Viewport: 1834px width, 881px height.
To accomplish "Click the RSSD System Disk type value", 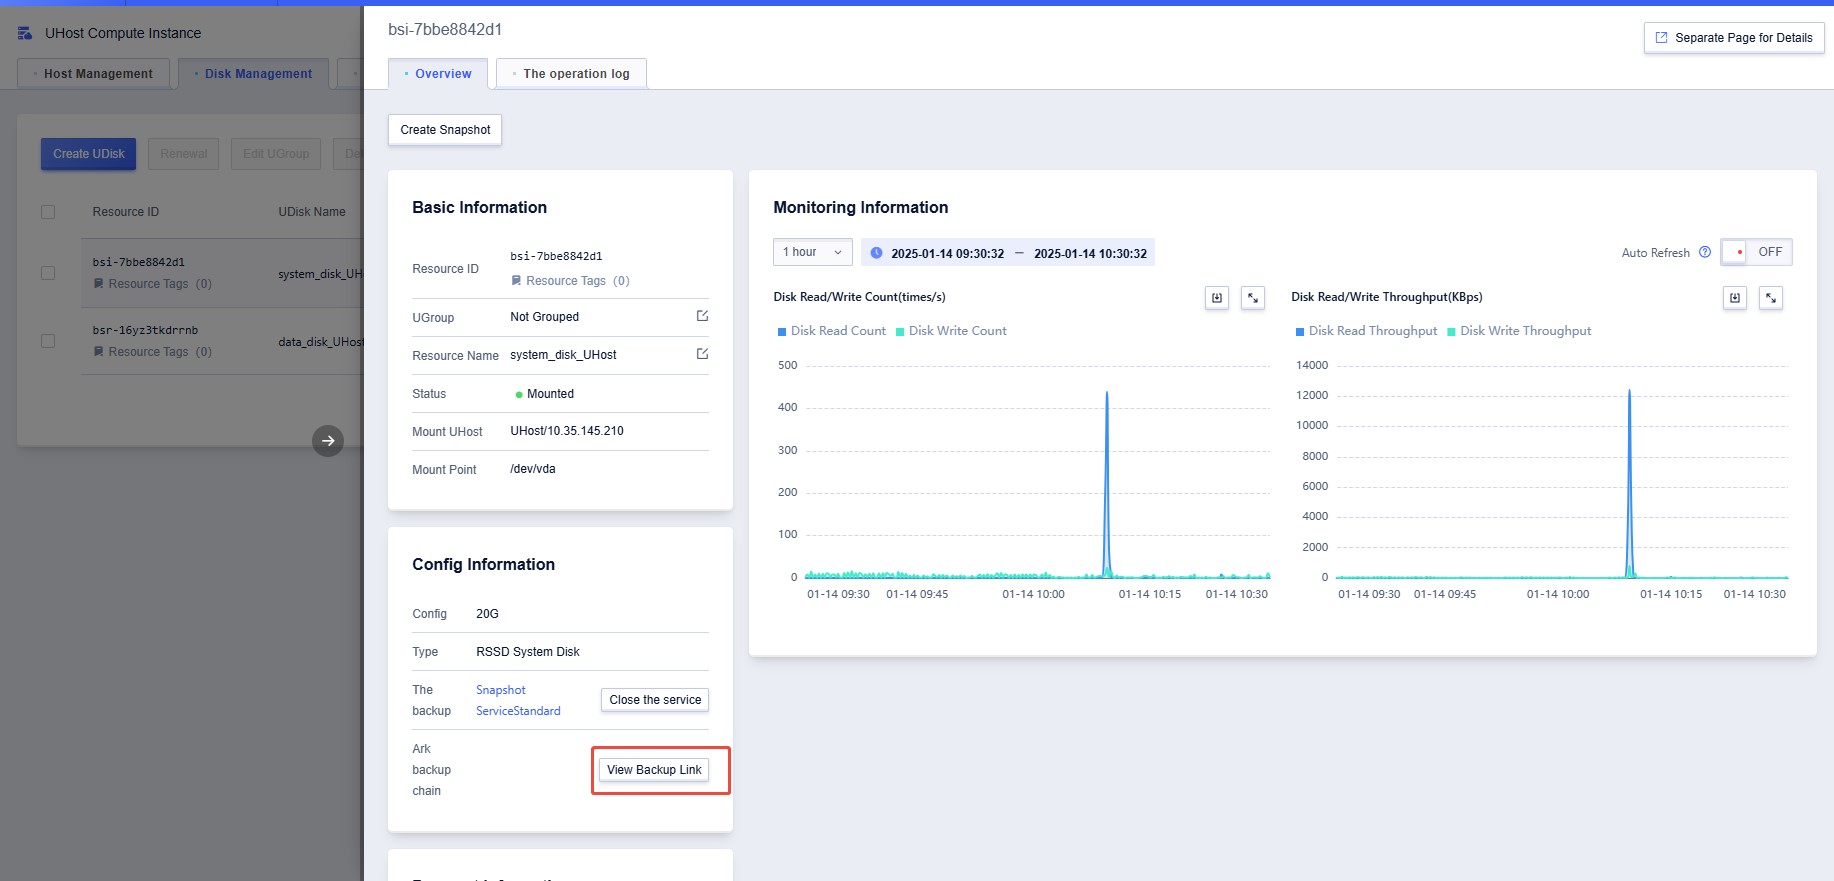I will click(x=528, y=652).
